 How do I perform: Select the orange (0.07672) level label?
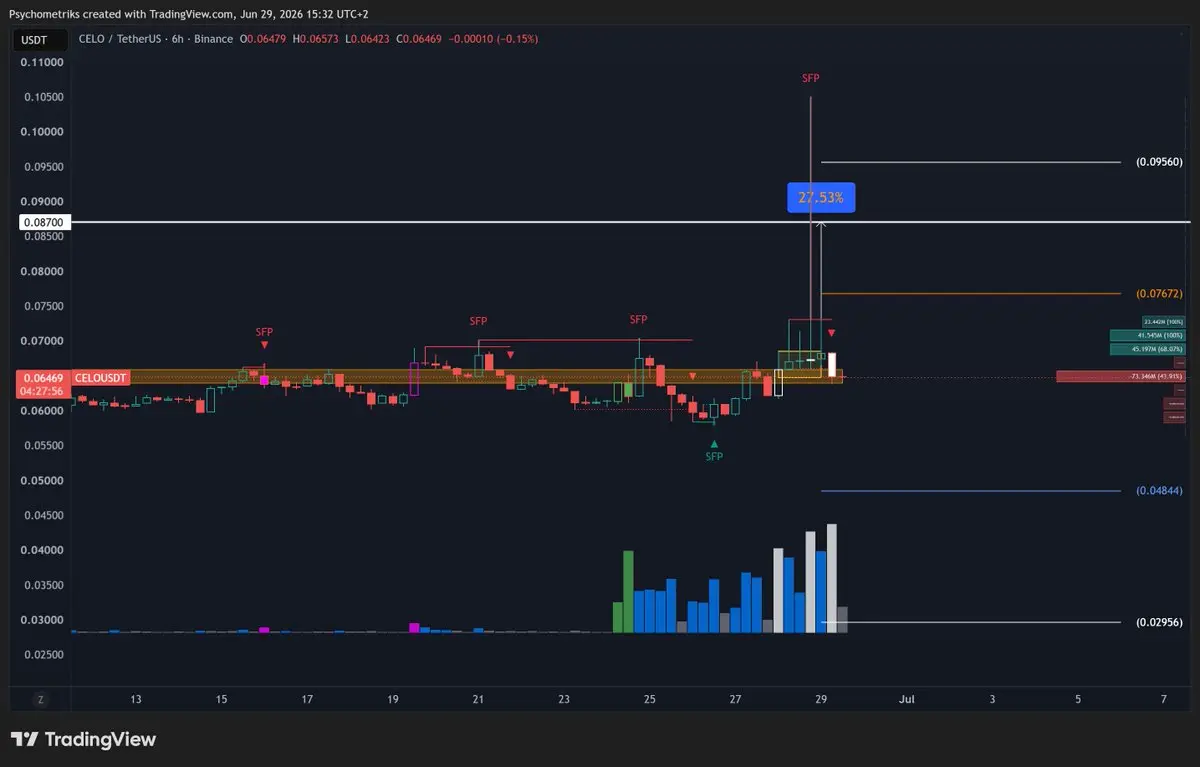(1159, 294)
